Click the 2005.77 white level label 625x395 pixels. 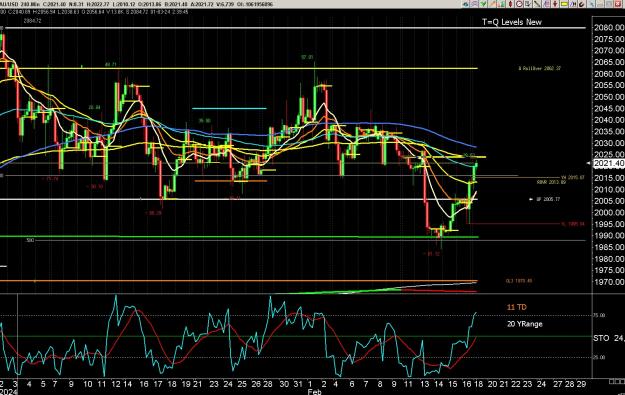[x=548, y=199]
